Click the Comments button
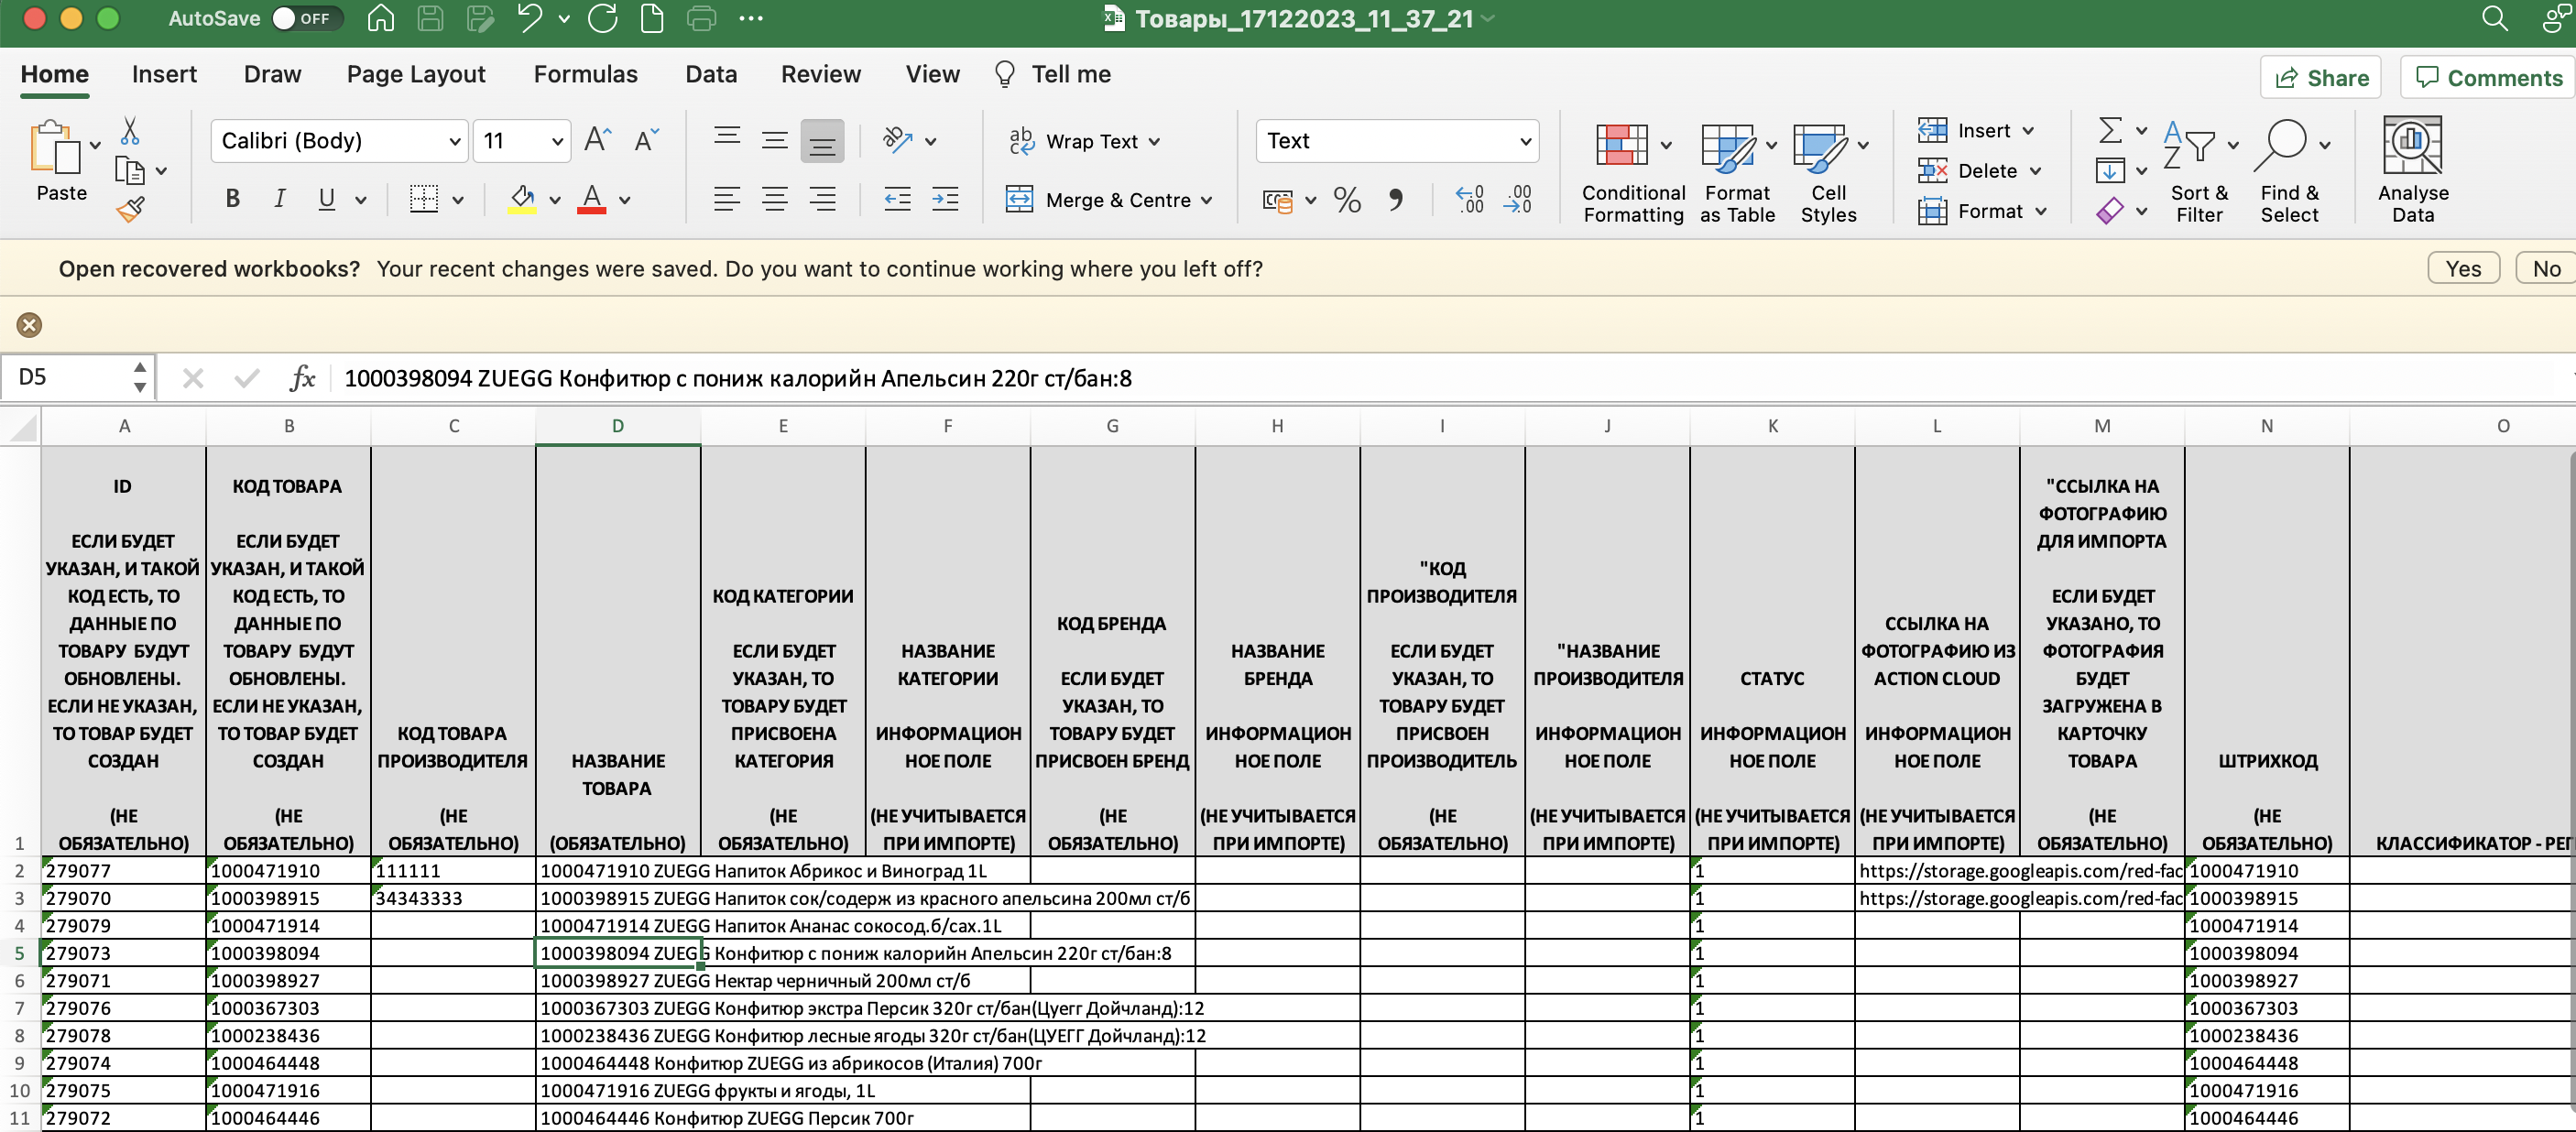 pyautogui.click(x=2489, y=77)
